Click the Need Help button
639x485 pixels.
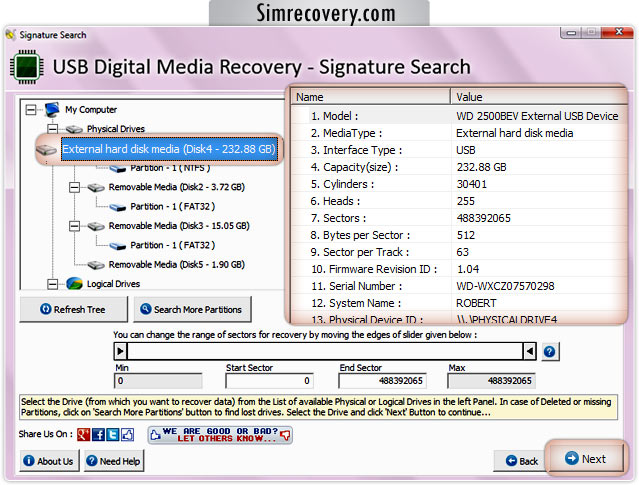click(x=114, y=461)
